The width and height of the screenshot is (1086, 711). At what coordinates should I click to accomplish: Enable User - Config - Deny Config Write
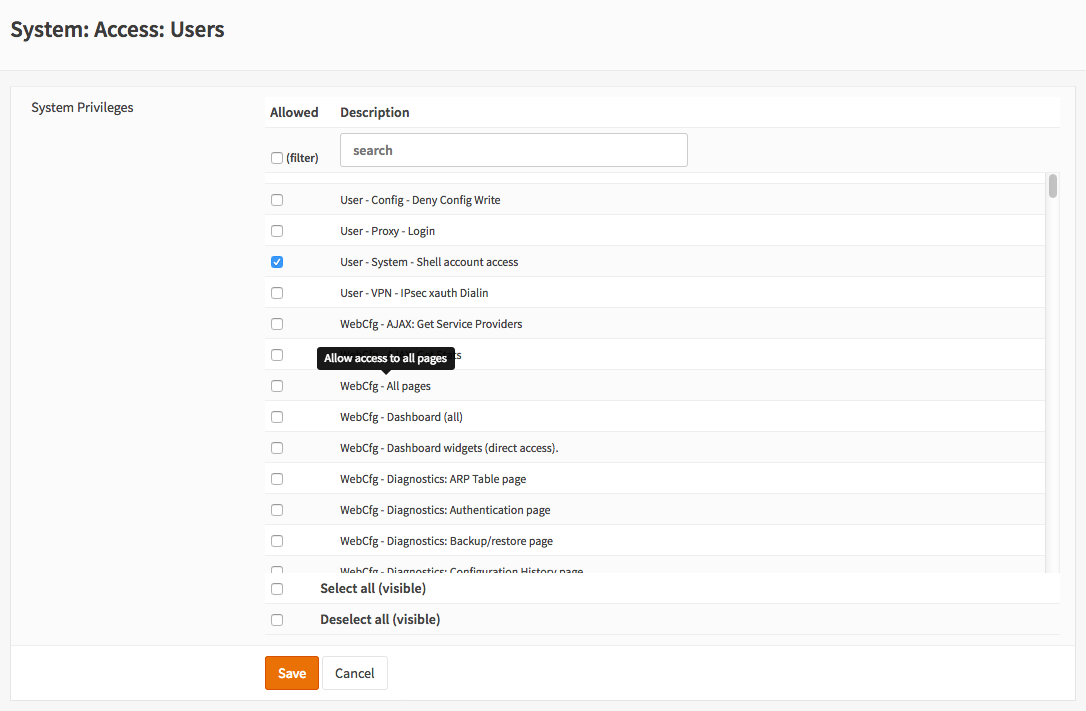[277, 200]
